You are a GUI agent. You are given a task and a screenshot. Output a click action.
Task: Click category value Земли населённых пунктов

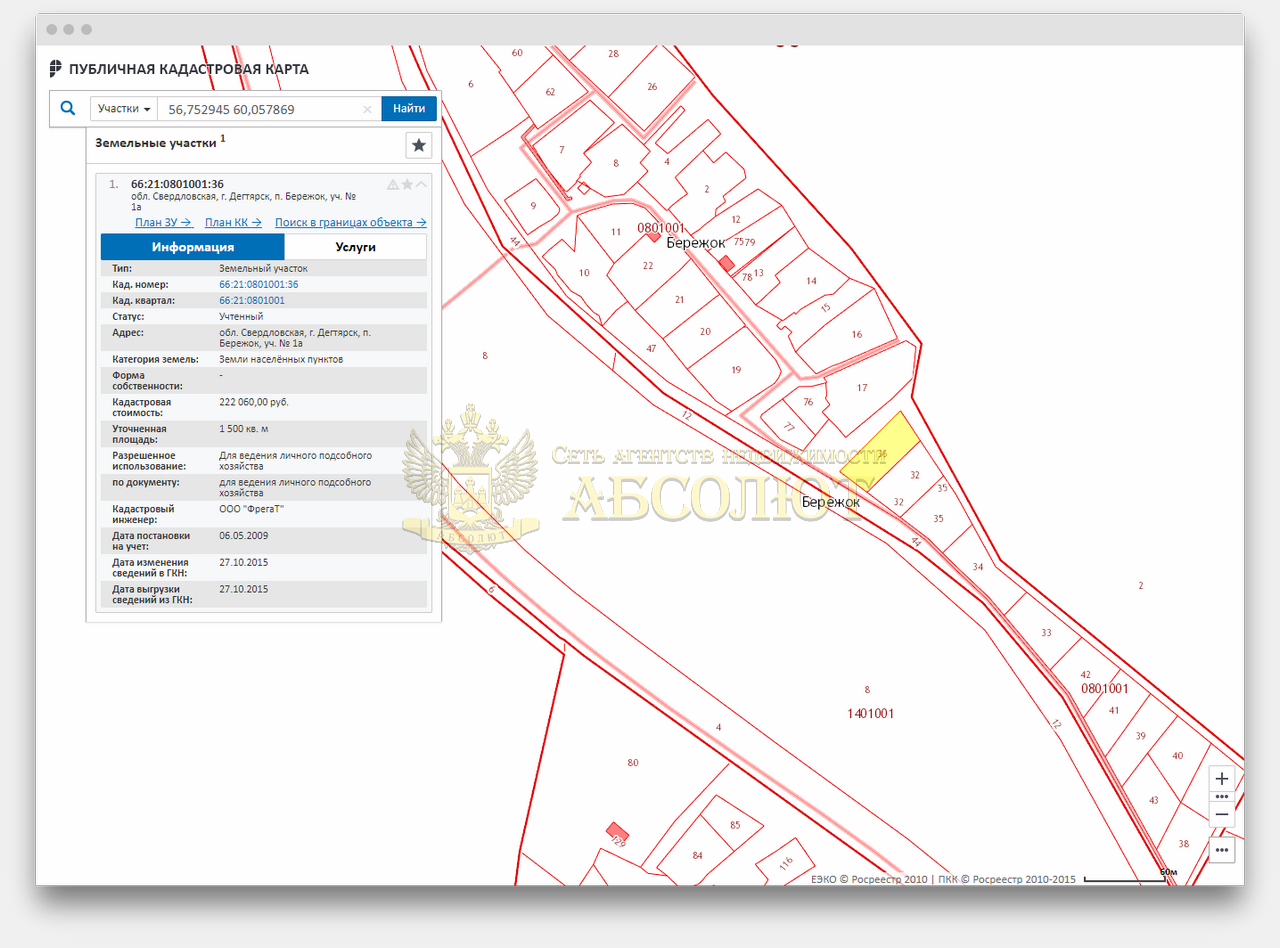(281, 359)
